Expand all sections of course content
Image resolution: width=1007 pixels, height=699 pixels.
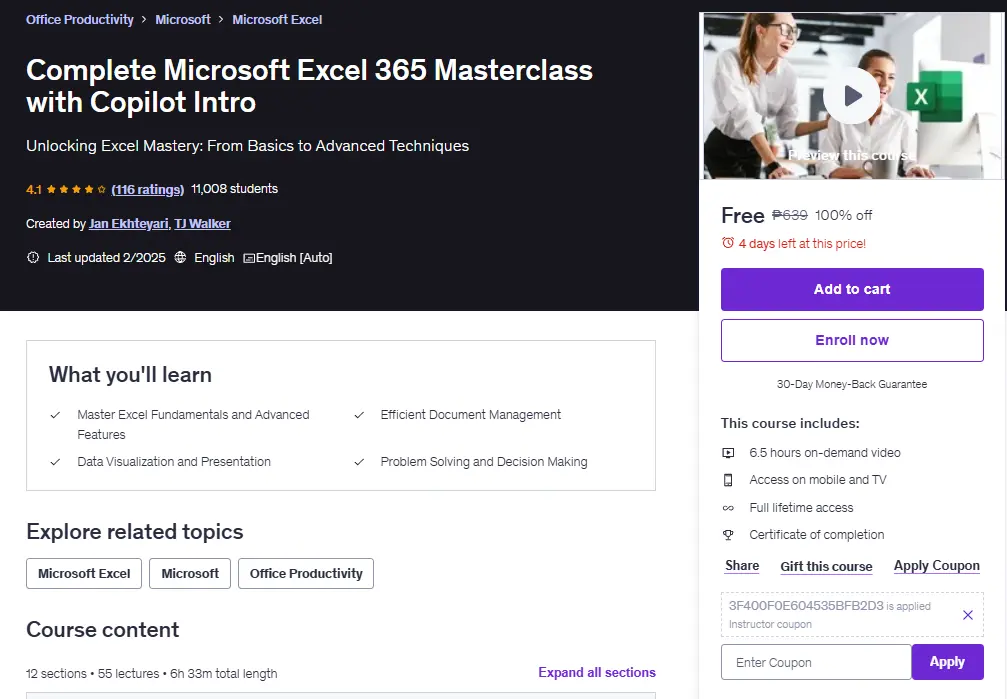tap(597, 673)
